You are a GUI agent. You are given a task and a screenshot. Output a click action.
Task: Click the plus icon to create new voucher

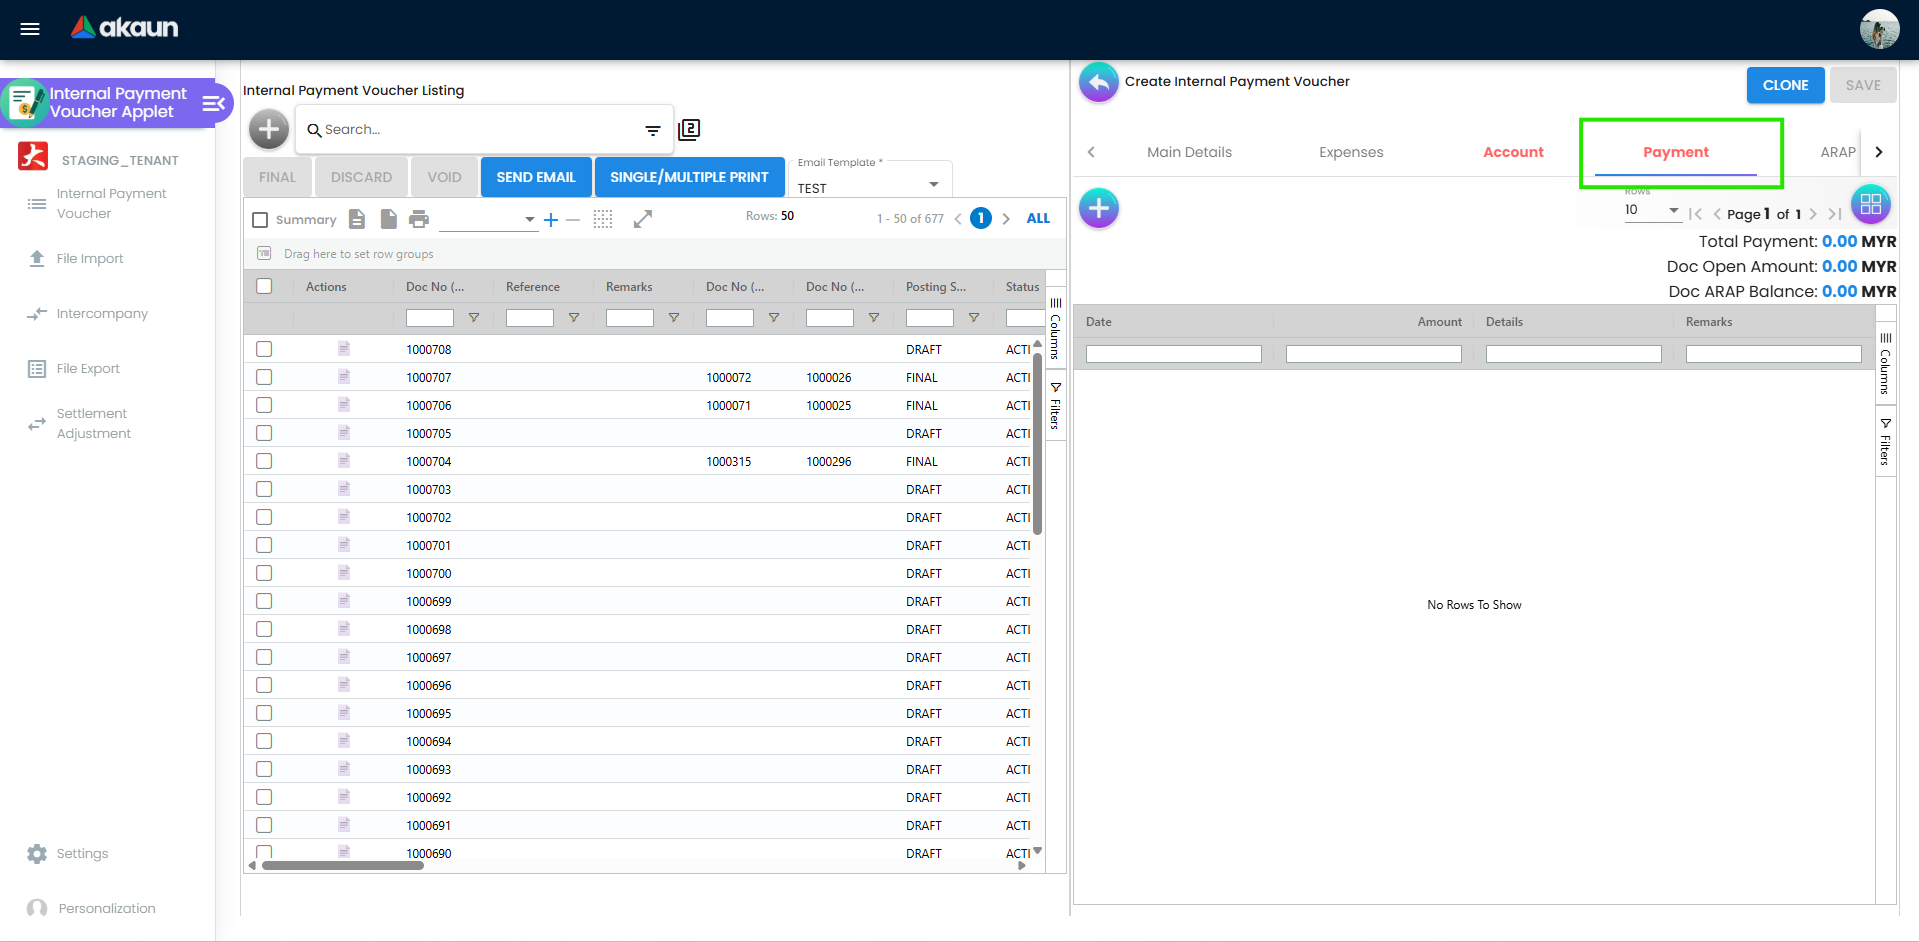click(268, 129)
